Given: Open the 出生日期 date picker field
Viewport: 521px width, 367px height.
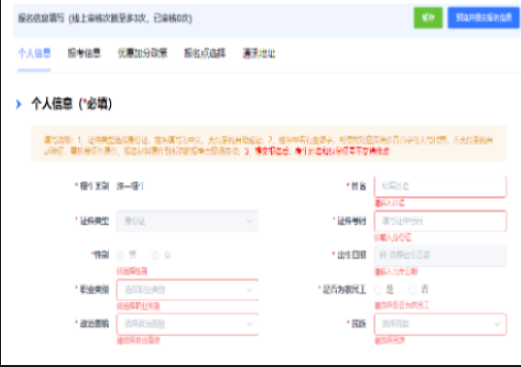Looking at the screenshot, I should pyautogui.click(x=440, y=255).
